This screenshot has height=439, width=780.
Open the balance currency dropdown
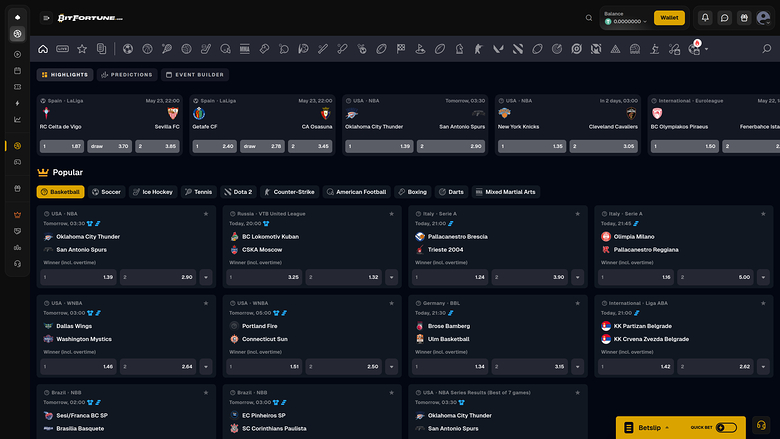(626, 21)
